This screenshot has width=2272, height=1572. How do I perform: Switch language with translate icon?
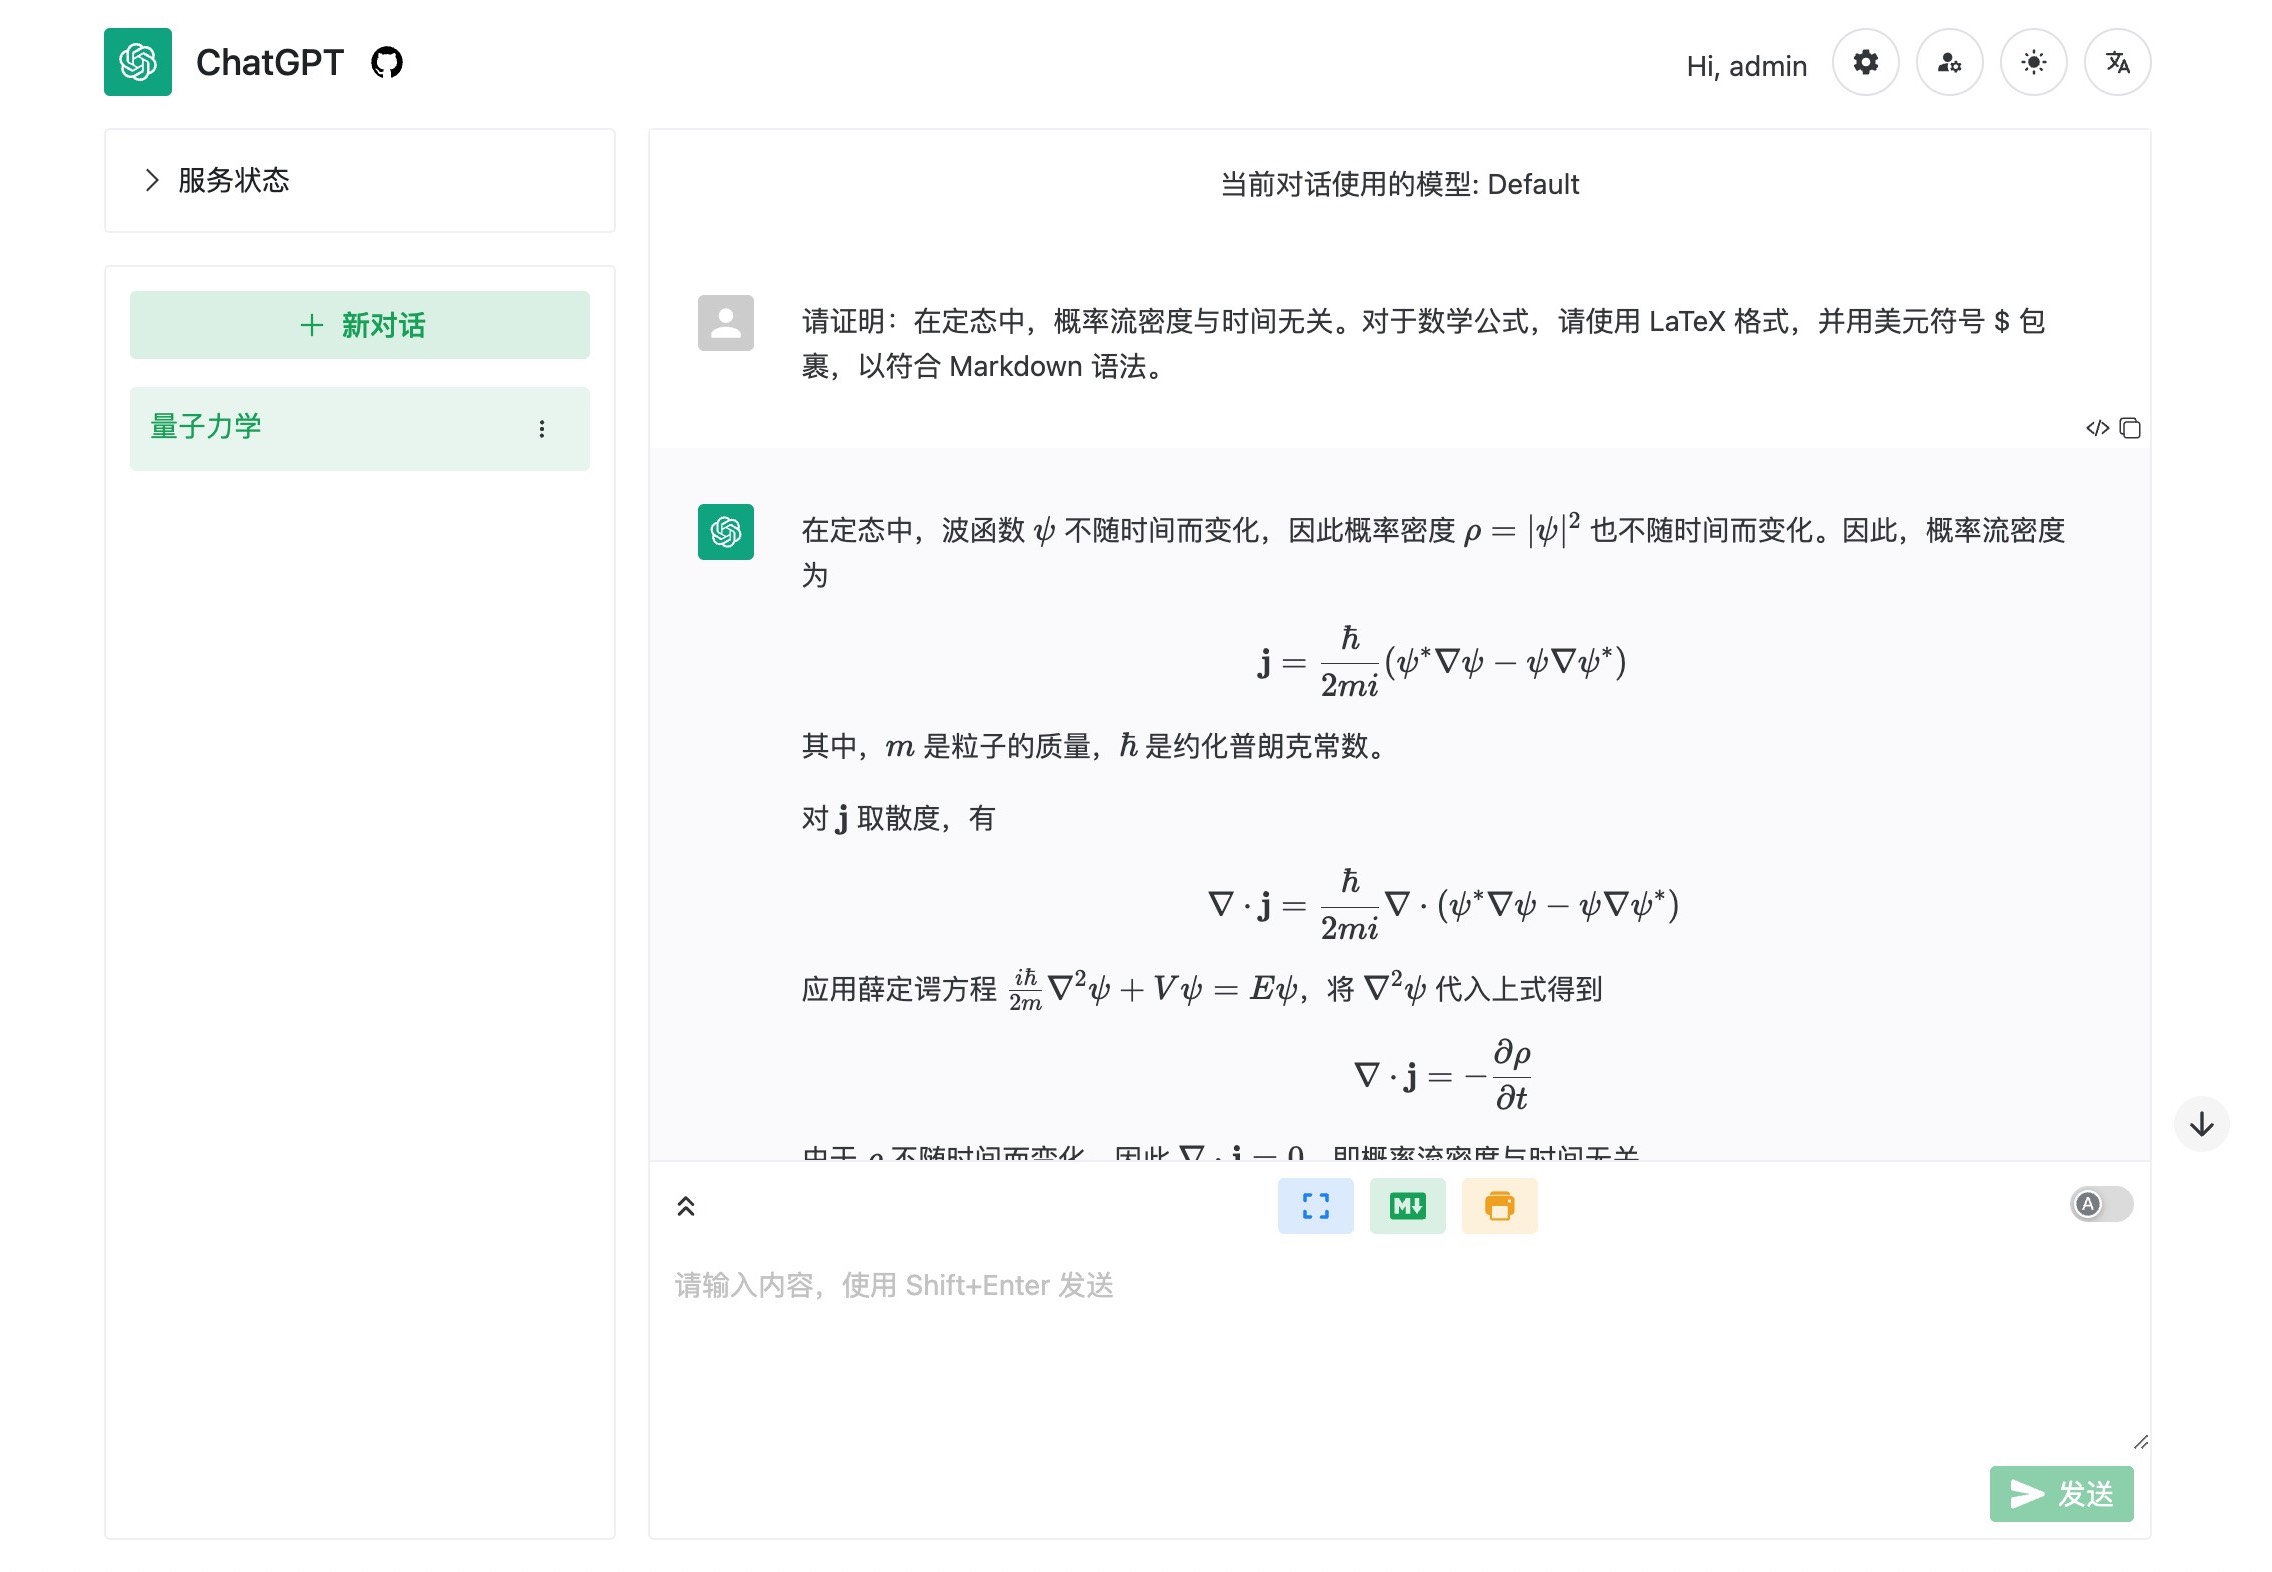point(2117,63)
